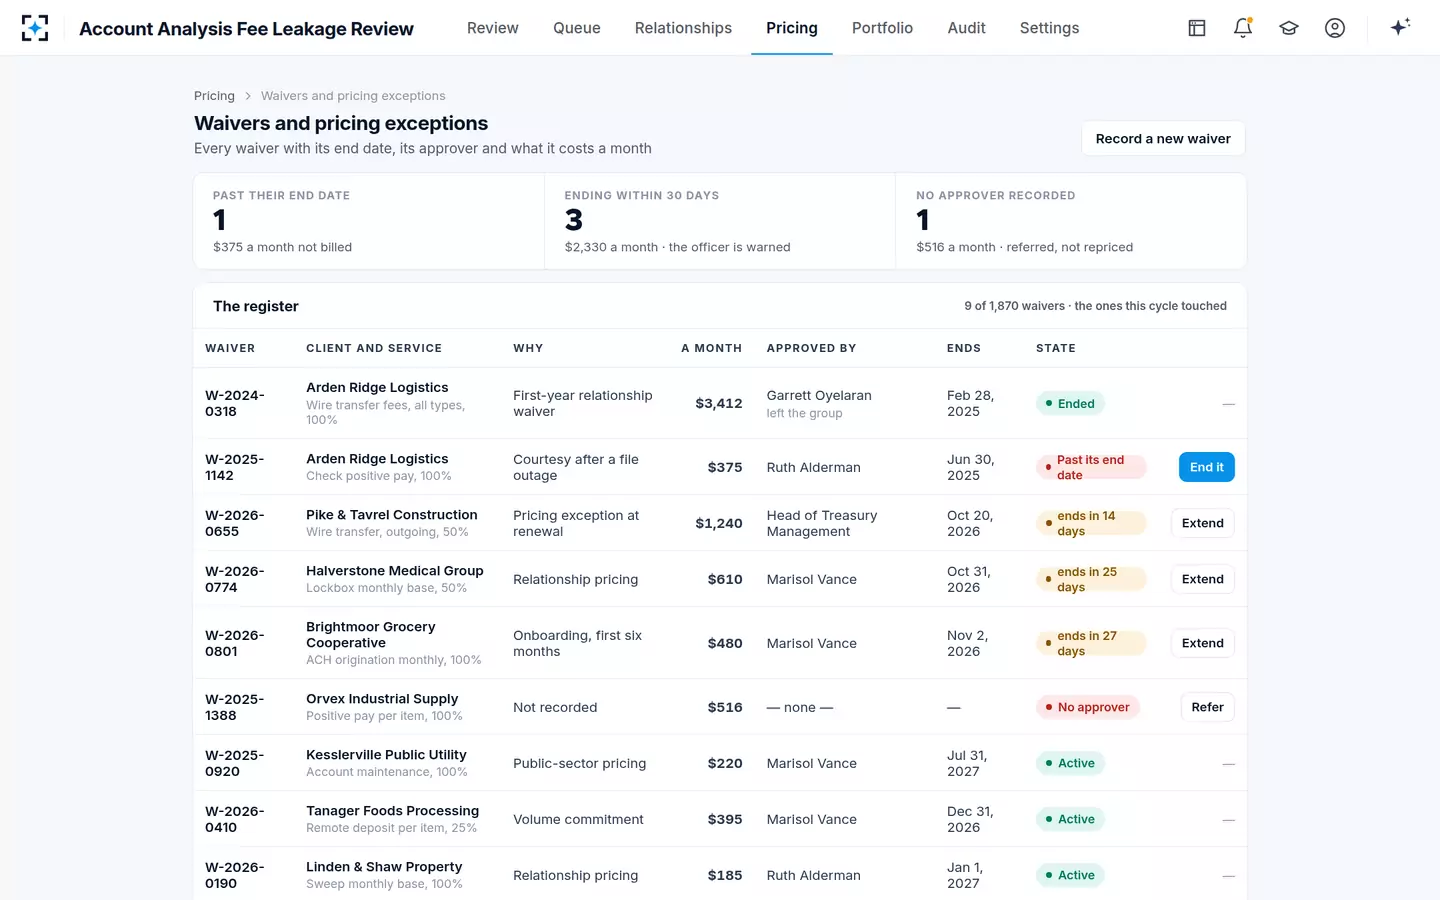Open the user account icon

tap(1335, 28)
